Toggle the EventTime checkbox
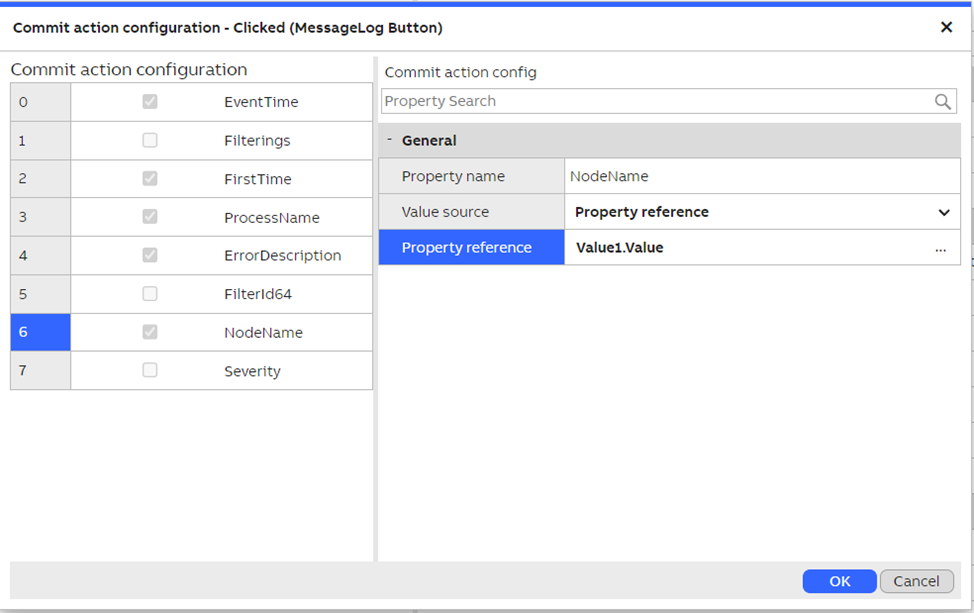The height and width of the screenshot is (613, 974). pyautogui.click(x=150, y=101)
